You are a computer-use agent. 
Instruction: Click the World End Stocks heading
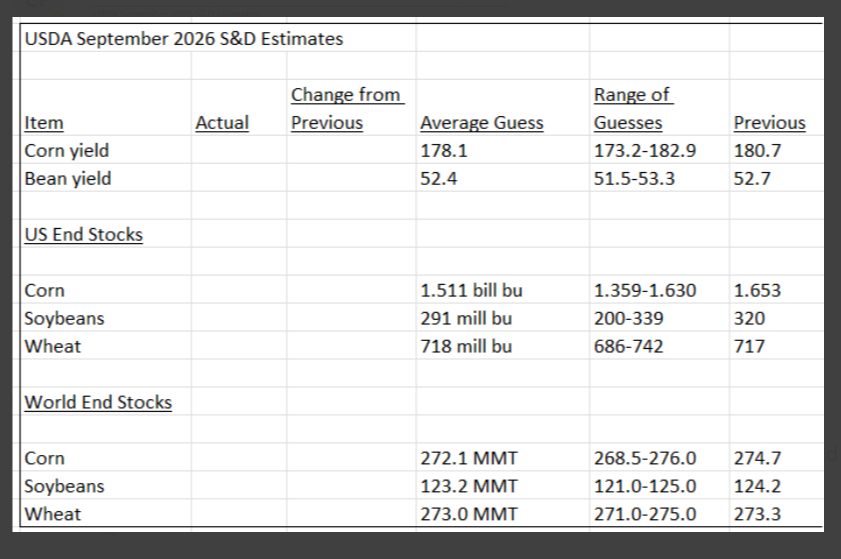tap(98, 402)
